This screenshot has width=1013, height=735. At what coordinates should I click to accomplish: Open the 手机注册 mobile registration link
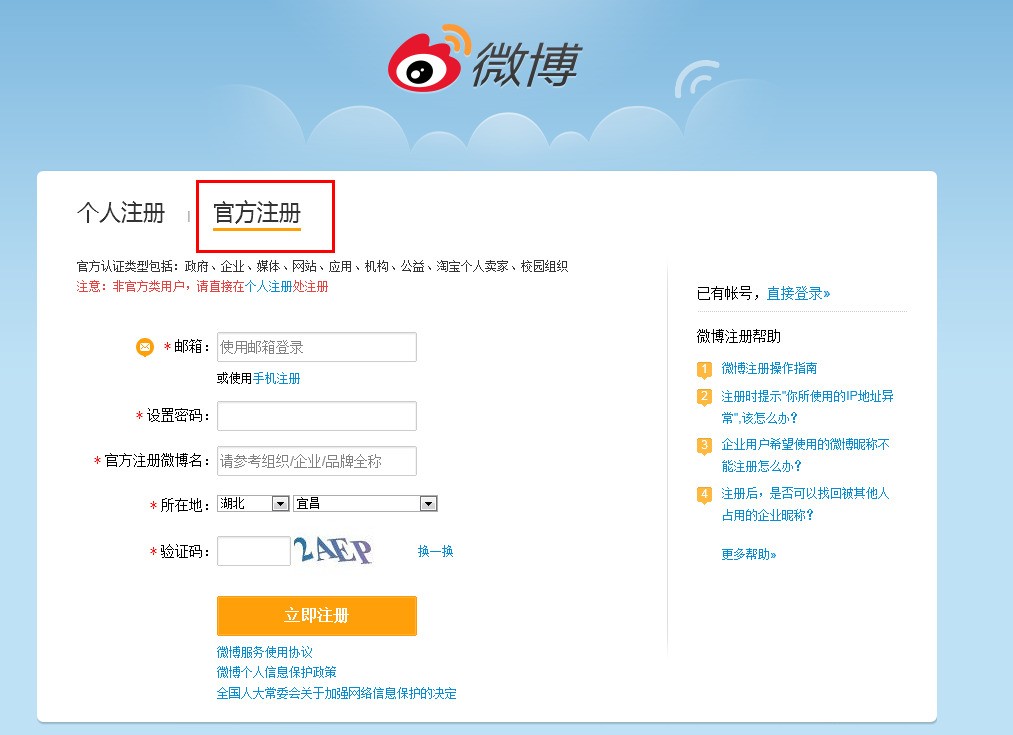279,378
